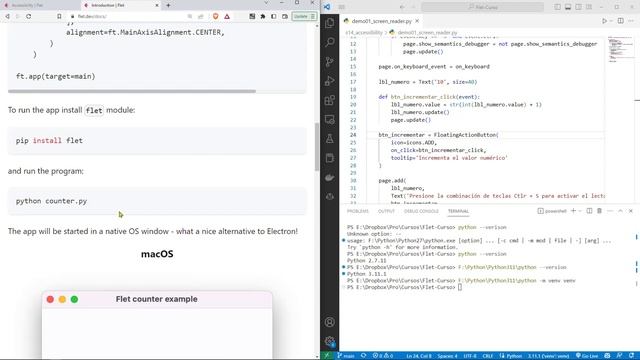Screen dimensions: 640x360
Task: Select demo01_screen_reader.py editor tab
Action: coord(381,21)
